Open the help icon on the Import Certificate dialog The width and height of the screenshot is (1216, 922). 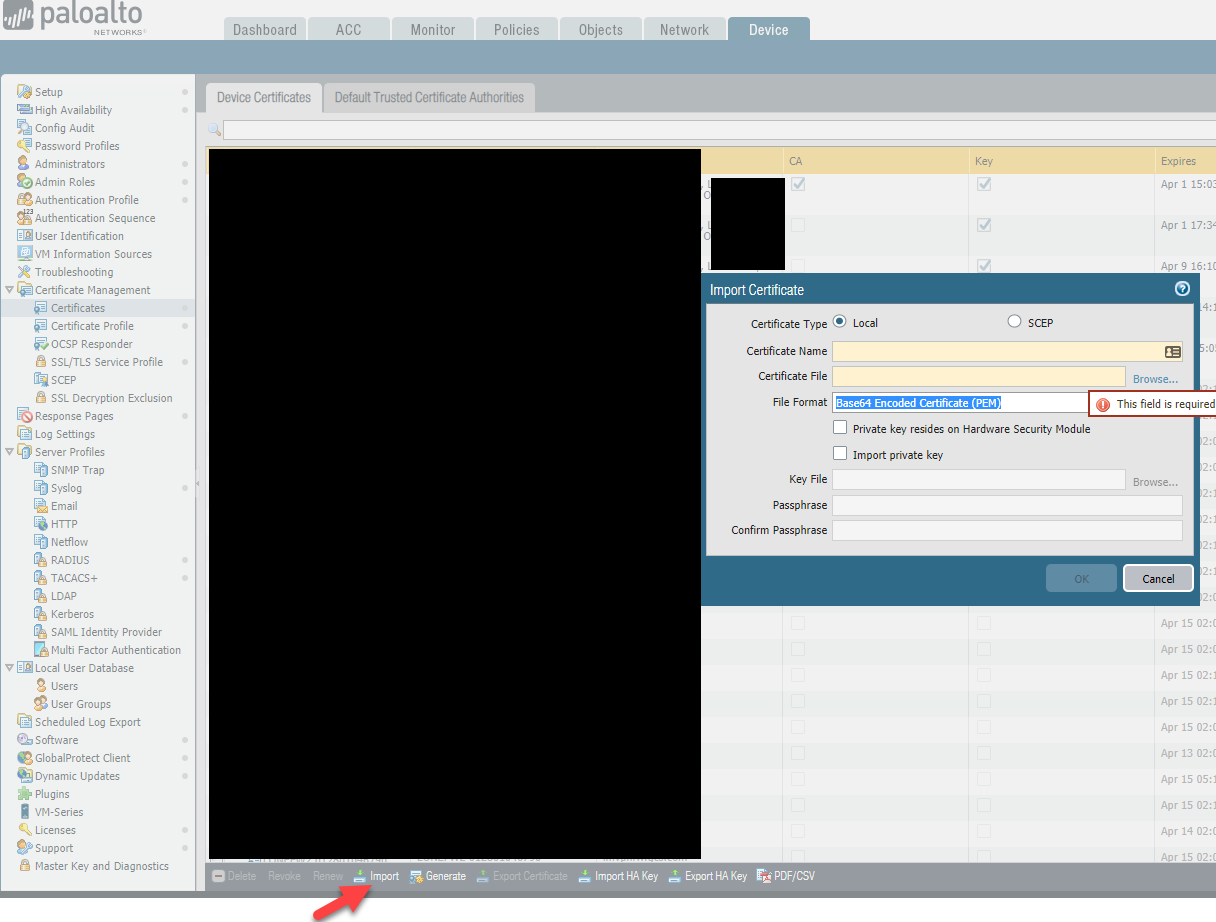tap(1182, 289)
